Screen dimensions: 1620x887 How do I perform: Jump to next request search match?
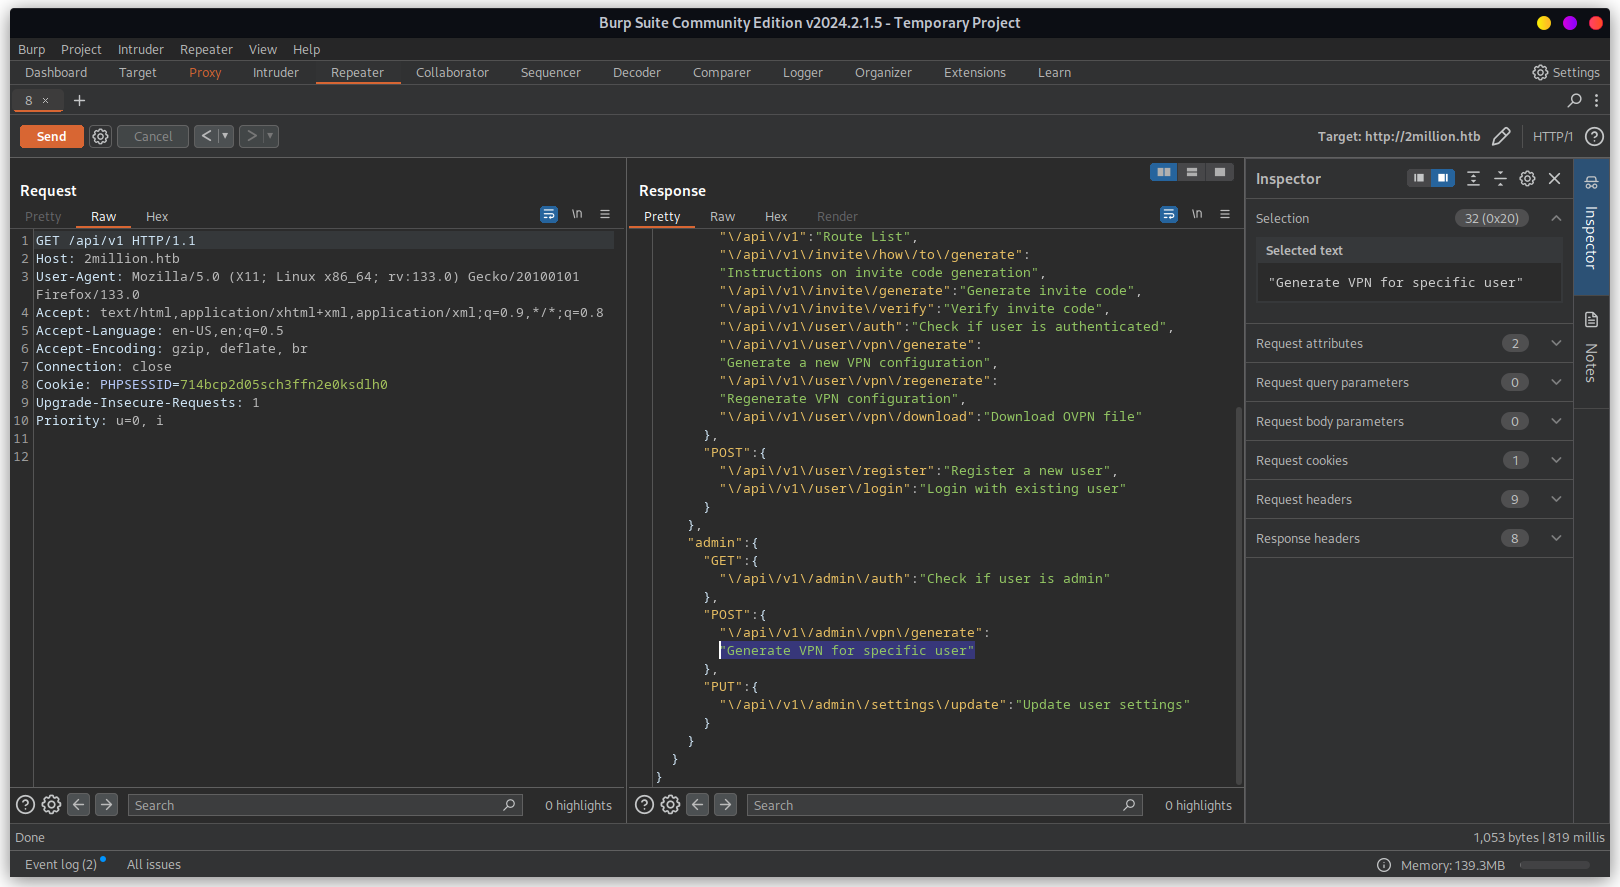(x=107, y=804)
